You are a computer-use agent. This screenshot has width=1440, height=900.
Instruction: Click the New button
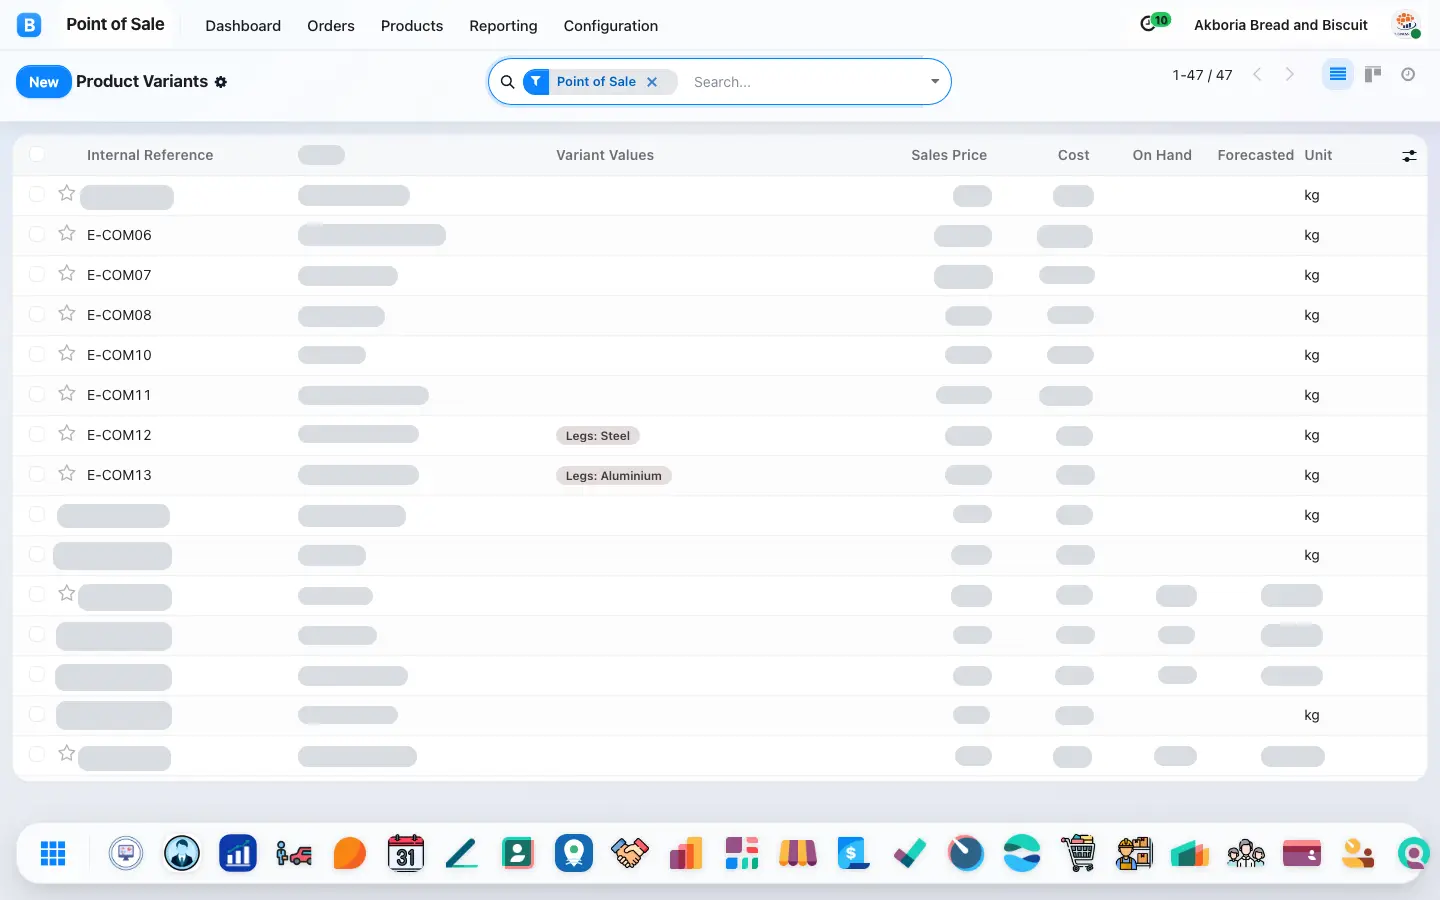(44, 82)
